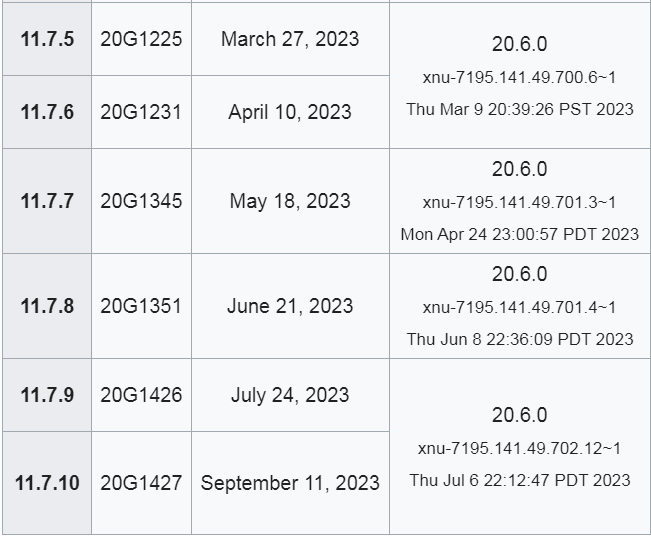Screen dimensions: 651x536
Task: Select build number 20G1231
Action: pyautogui.click(x=141, y=112)
